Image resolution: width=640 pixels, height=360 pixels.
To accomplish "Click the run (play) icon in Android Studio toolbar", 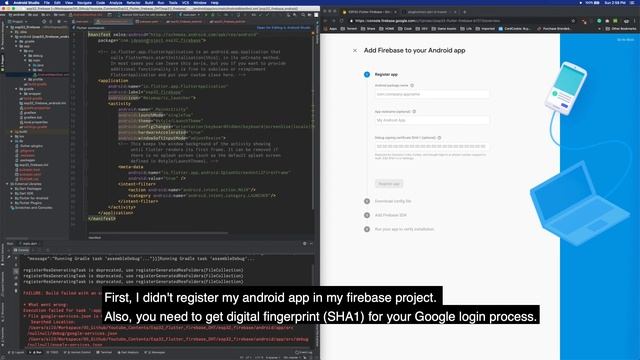I will click(206, 15).
